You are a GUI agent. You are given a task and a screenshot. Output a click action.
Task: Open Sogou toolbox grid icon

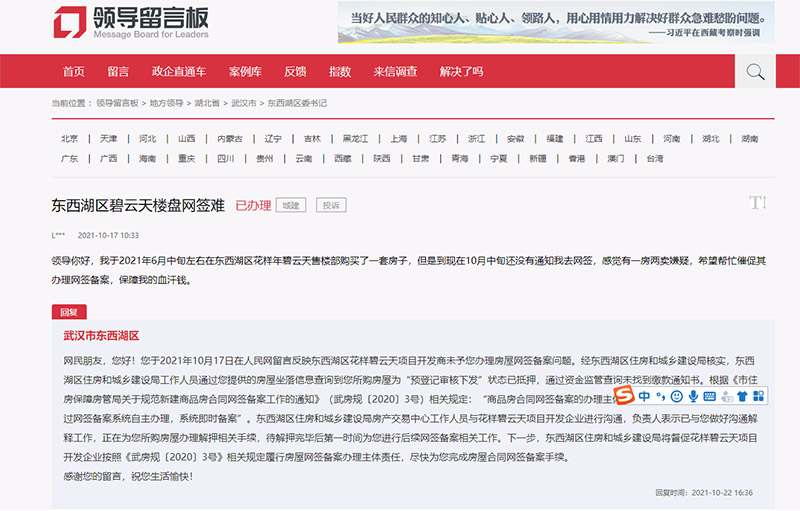pyautogui.click(x=758, y=397)
